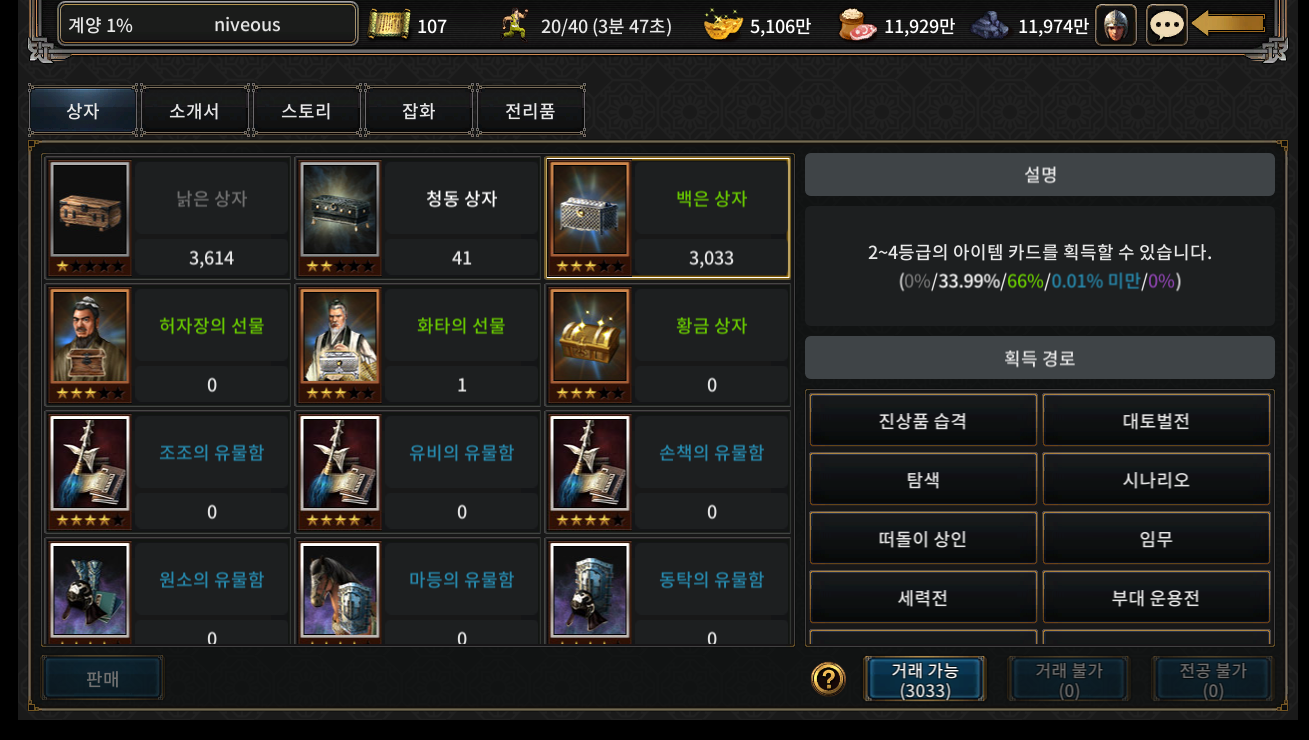Image resolution: width=1309 pixels, height=740 pixels.
Task: Switch to the 소개서 tab
Action: (x=194, y=111)
